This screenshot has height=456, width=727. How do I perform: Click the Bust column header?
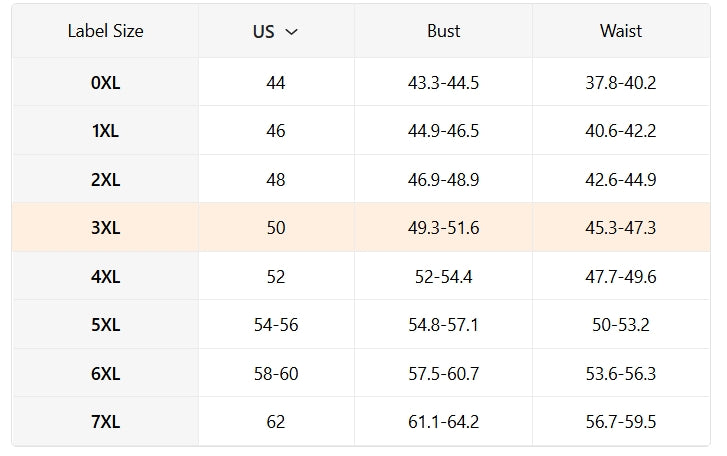click(444, 31)
